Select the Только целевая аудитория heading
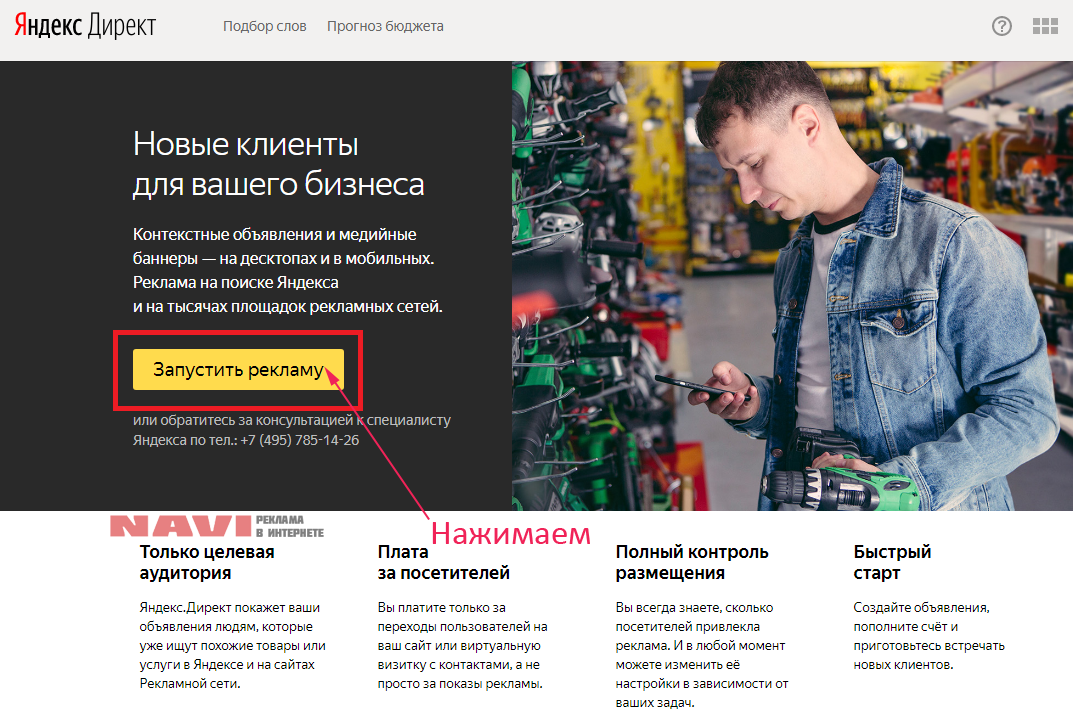This screenshot has width=1073, height=723. 207,562
